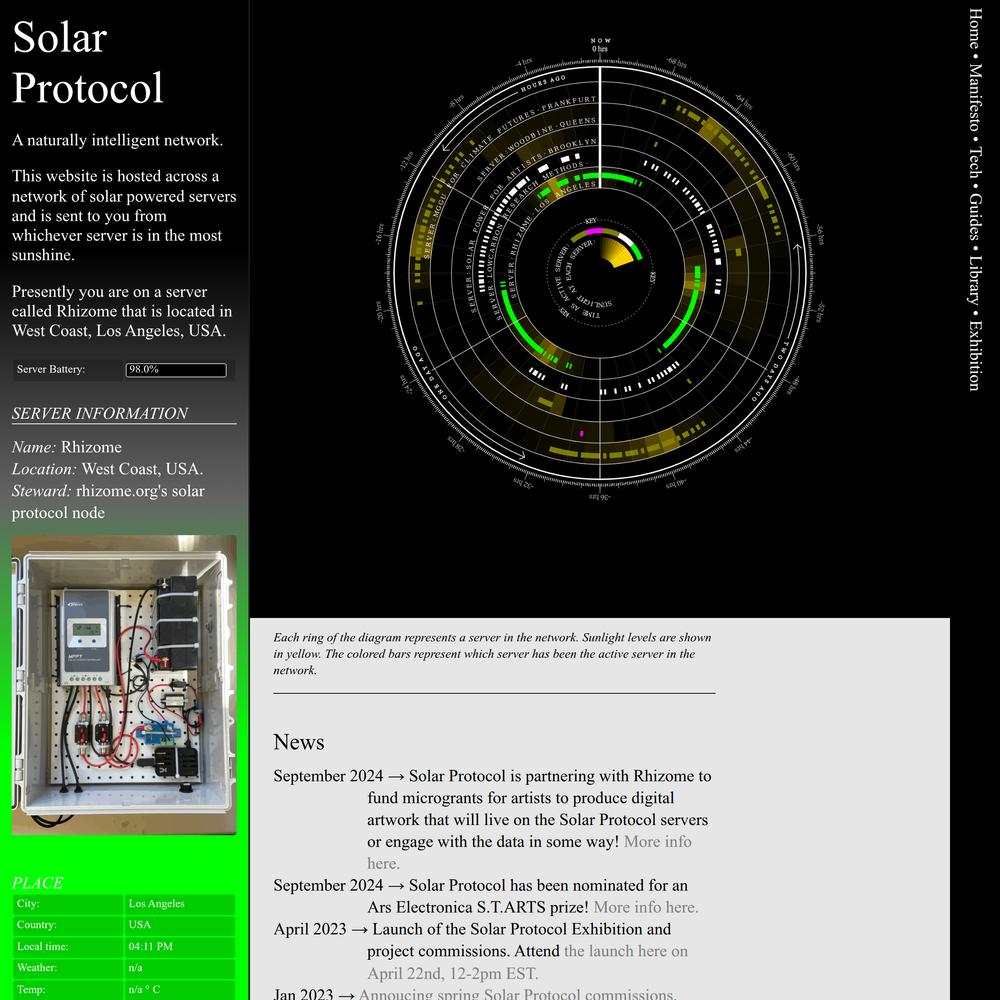
Task: Click the "NOW 0 hrs" marker on the diagram
Action: click(x=599, y=45)
